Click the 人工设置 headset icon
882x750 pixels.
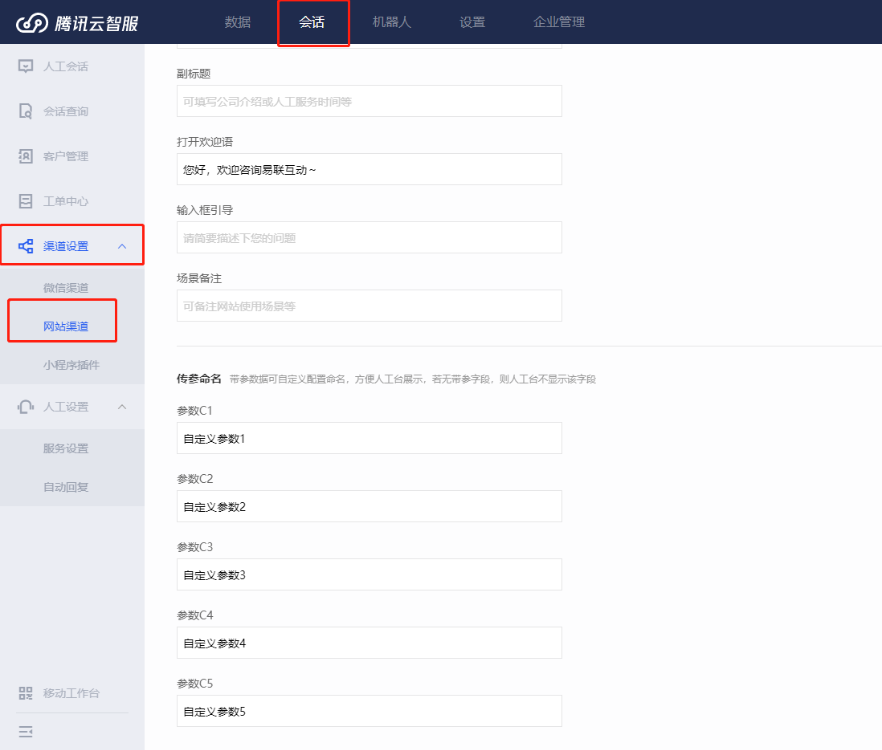pyautogui.click(x=26, y=406)
